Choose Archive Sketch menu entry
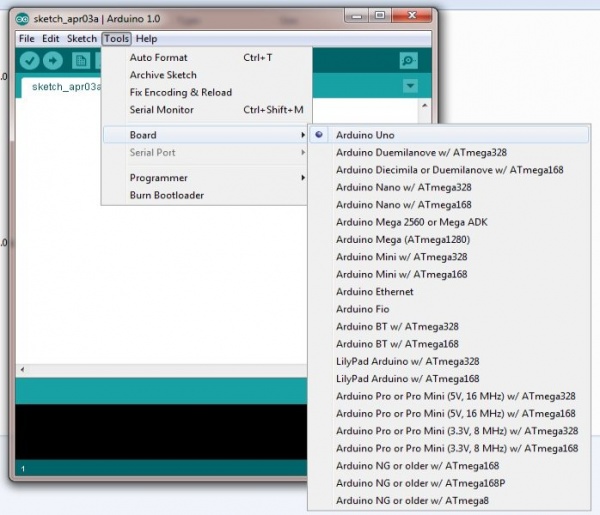 (x=205, y=75)
